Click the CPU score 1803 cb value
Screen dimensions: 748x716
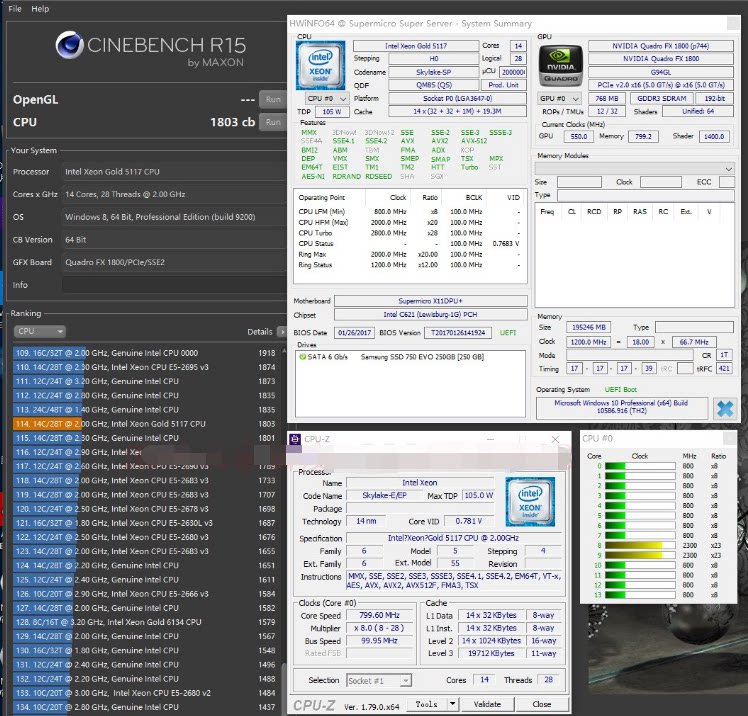(232, 122)
